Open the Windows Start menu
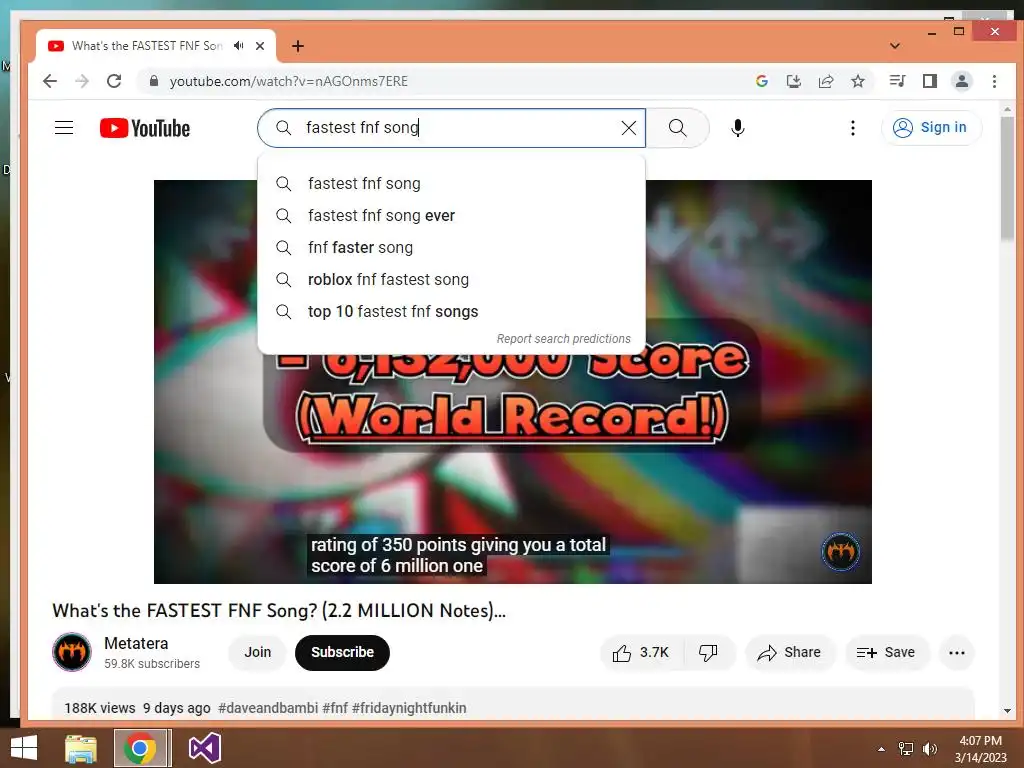Screen dimensions: 1024x768 (24, 748)
